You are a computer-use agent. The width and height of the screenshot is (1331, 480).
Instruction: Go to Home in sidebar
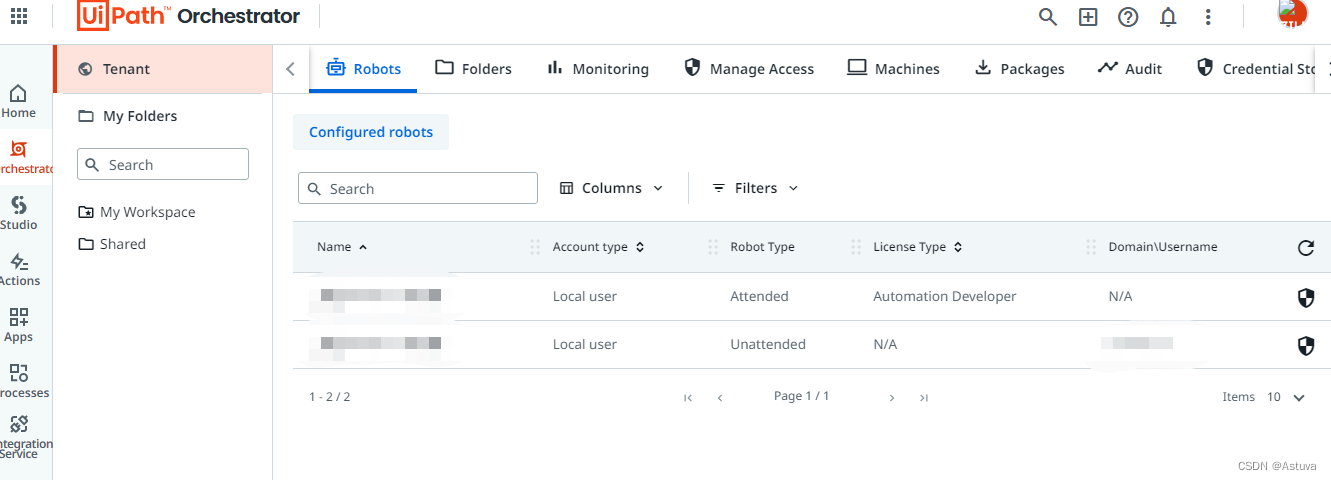click(18, 102)
